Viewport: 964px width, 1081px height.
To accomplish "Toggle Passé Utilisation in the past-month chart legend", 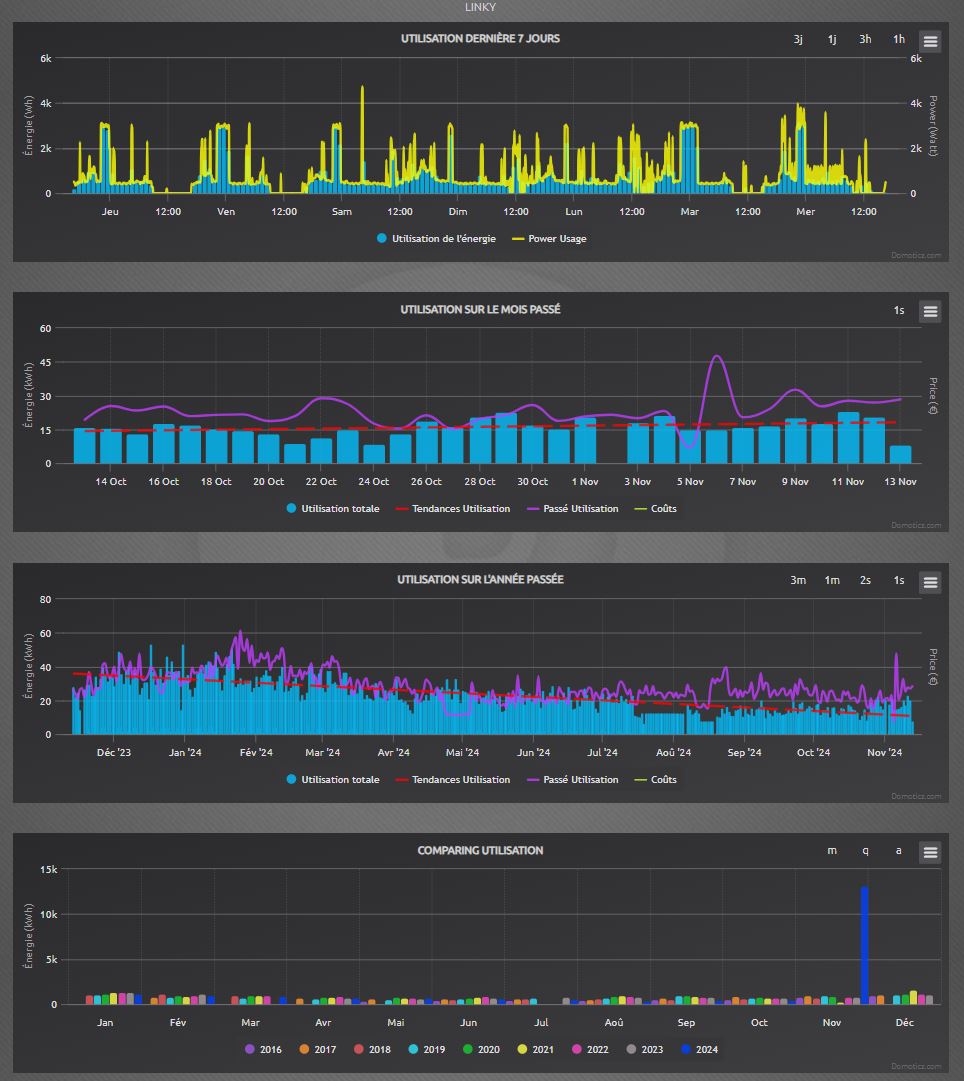I will coord(572,509).
